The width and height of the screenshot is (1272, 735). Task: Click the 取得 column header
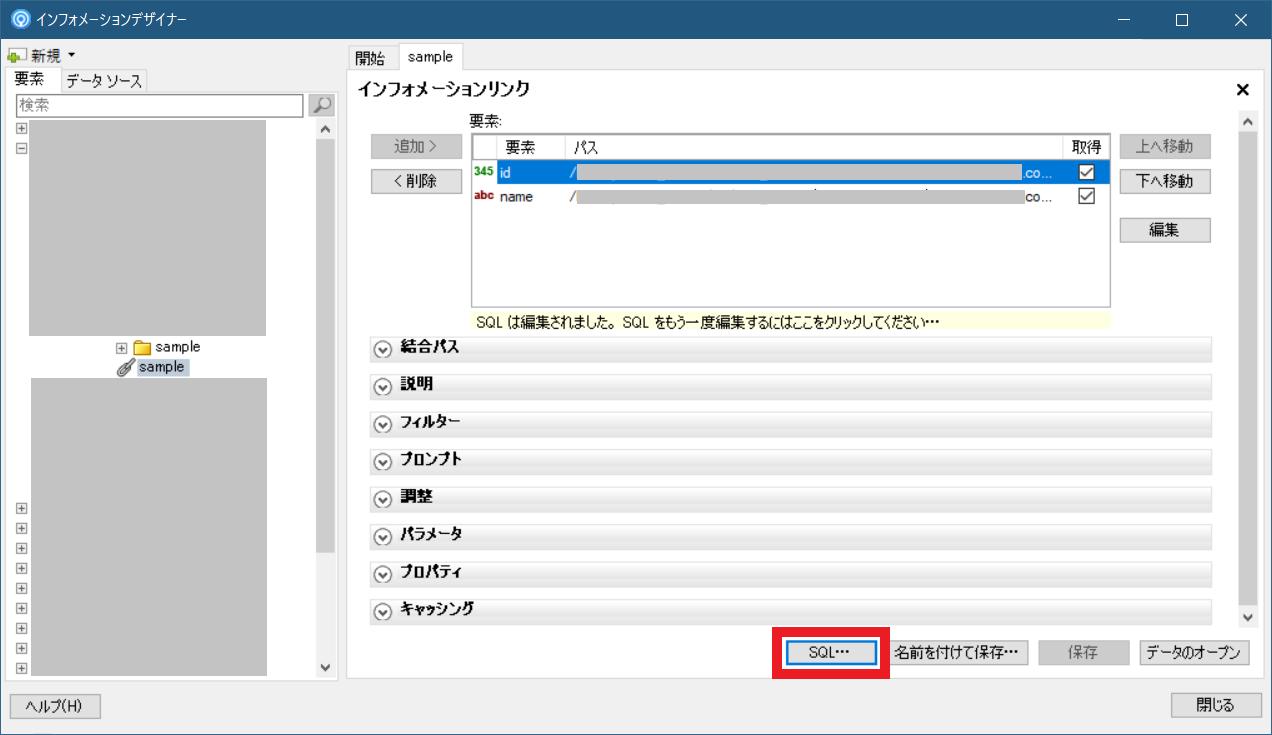(1086, 147)
